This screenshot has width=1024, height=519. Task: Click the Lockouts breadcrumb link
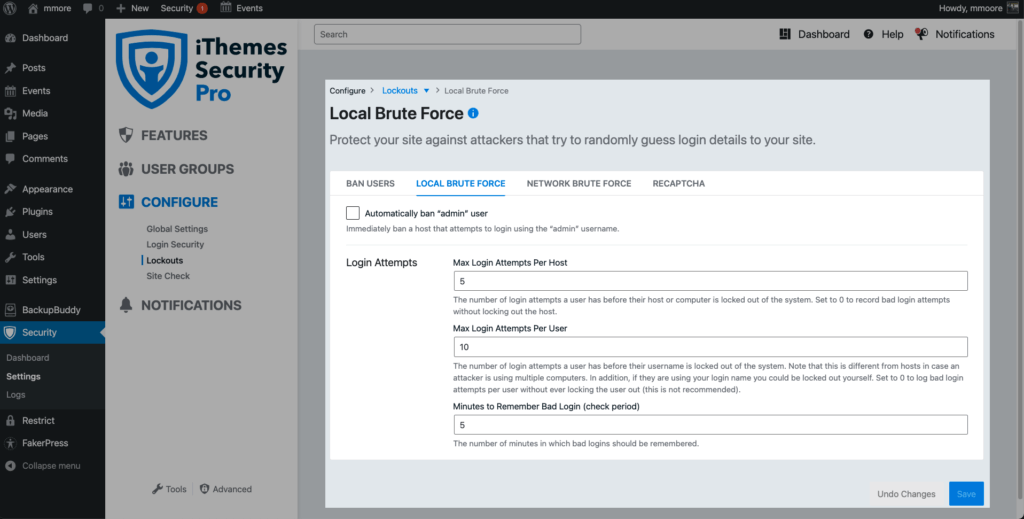pos(400,91)
